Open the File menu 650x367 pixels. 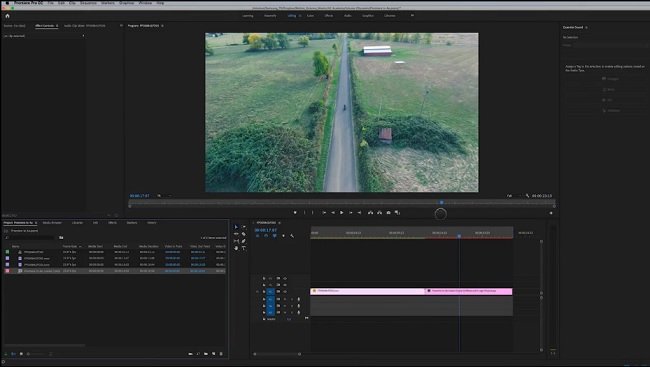[51, 3]
